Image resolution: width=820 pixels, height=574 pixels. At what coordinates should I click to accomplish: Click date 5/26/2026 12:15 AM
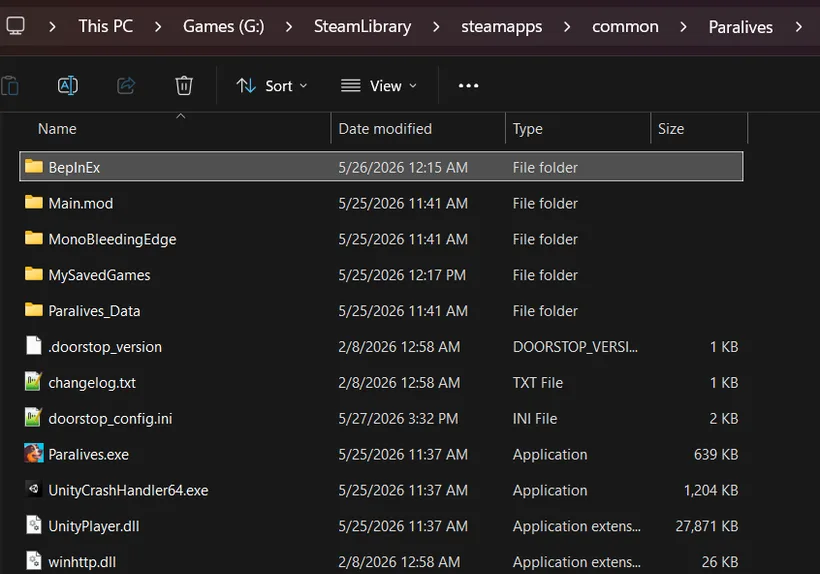(403, 167)
